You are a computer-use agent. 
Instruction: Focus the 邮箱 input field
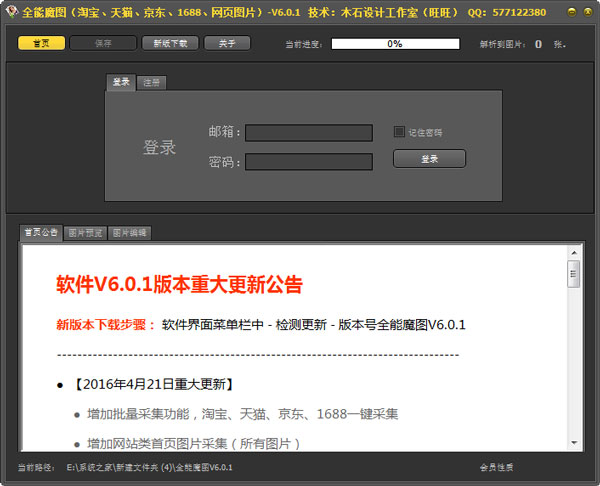point(309,133)
